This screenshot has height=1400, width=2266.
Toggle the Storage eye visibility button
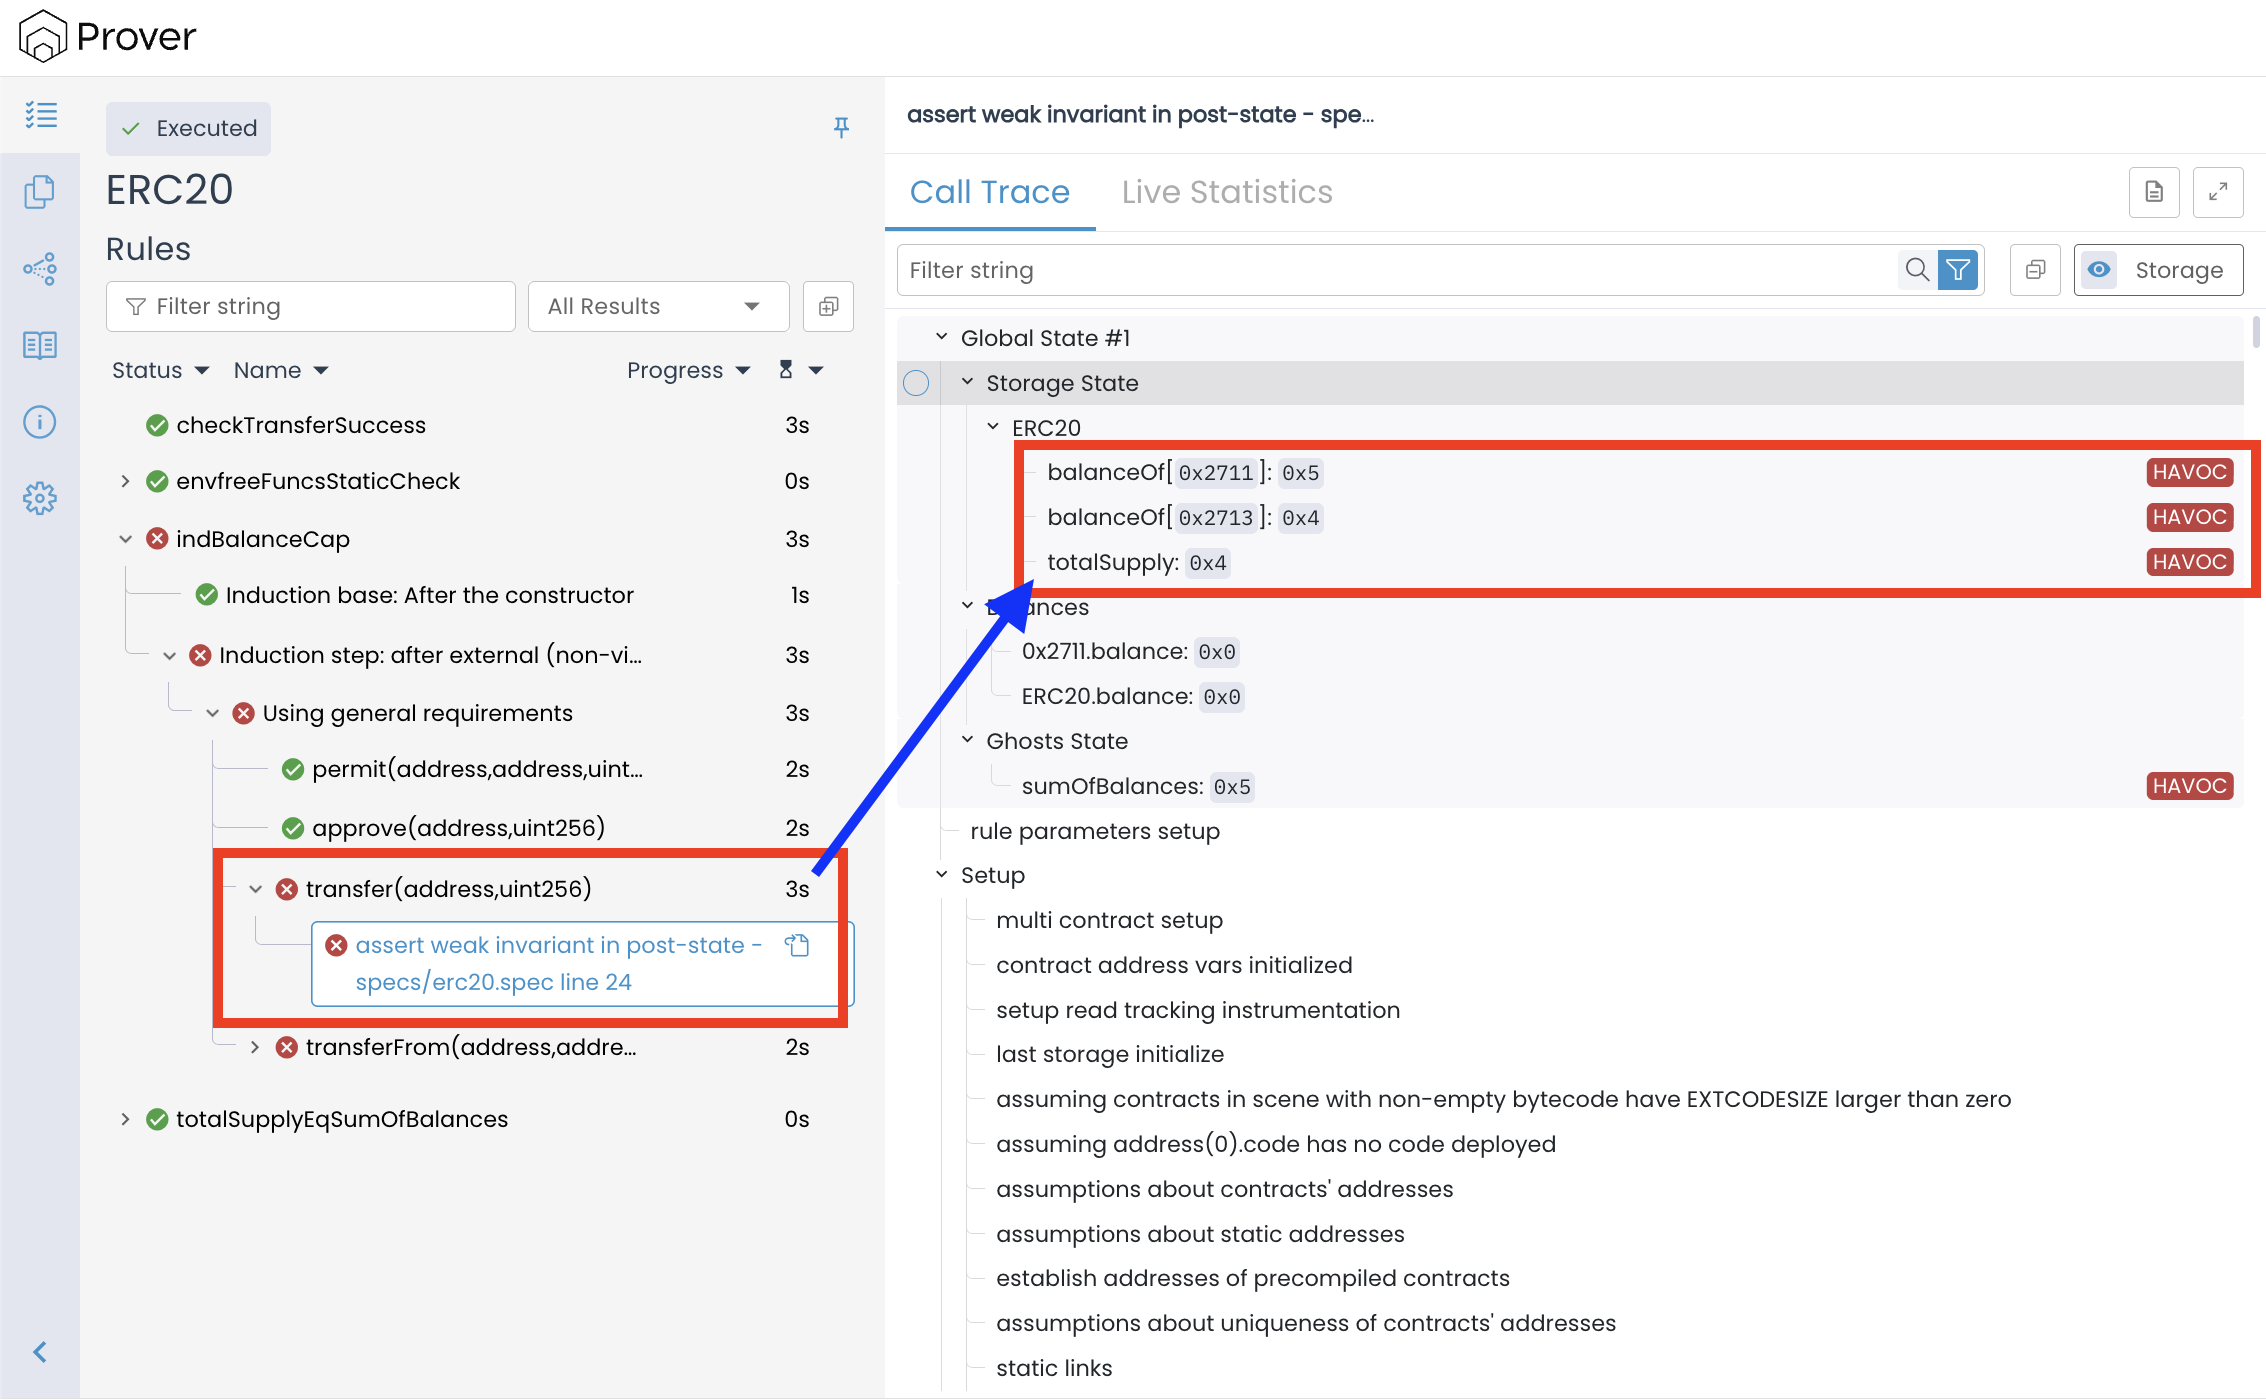point(2099,270)
